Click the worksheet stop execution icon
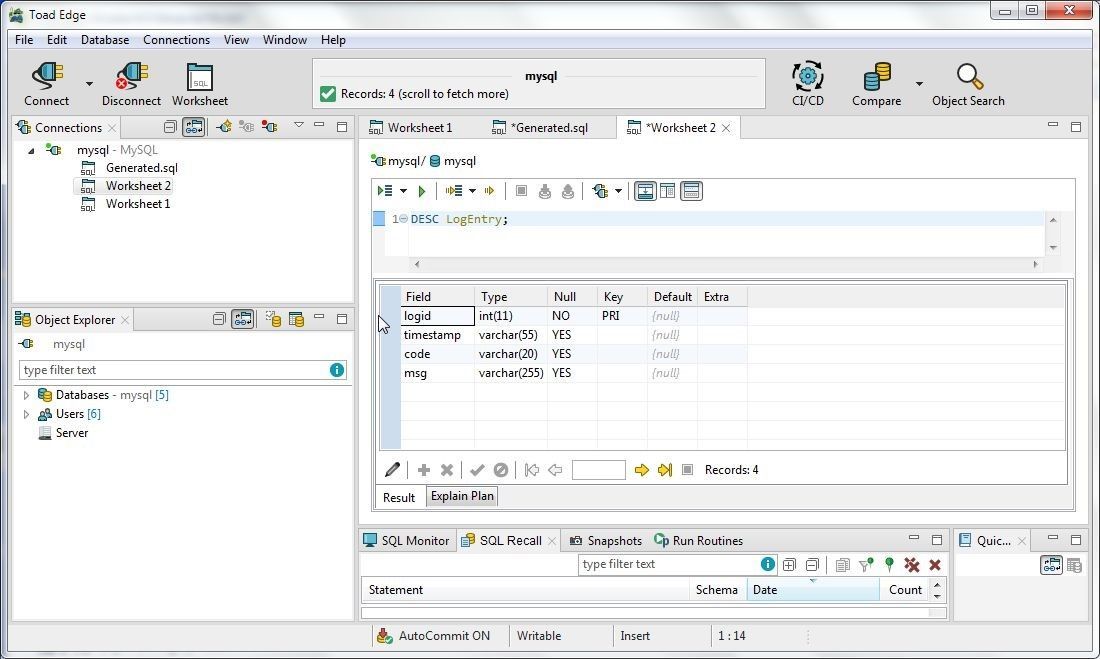The image size is (1100, 659). (x=521, y=191)
